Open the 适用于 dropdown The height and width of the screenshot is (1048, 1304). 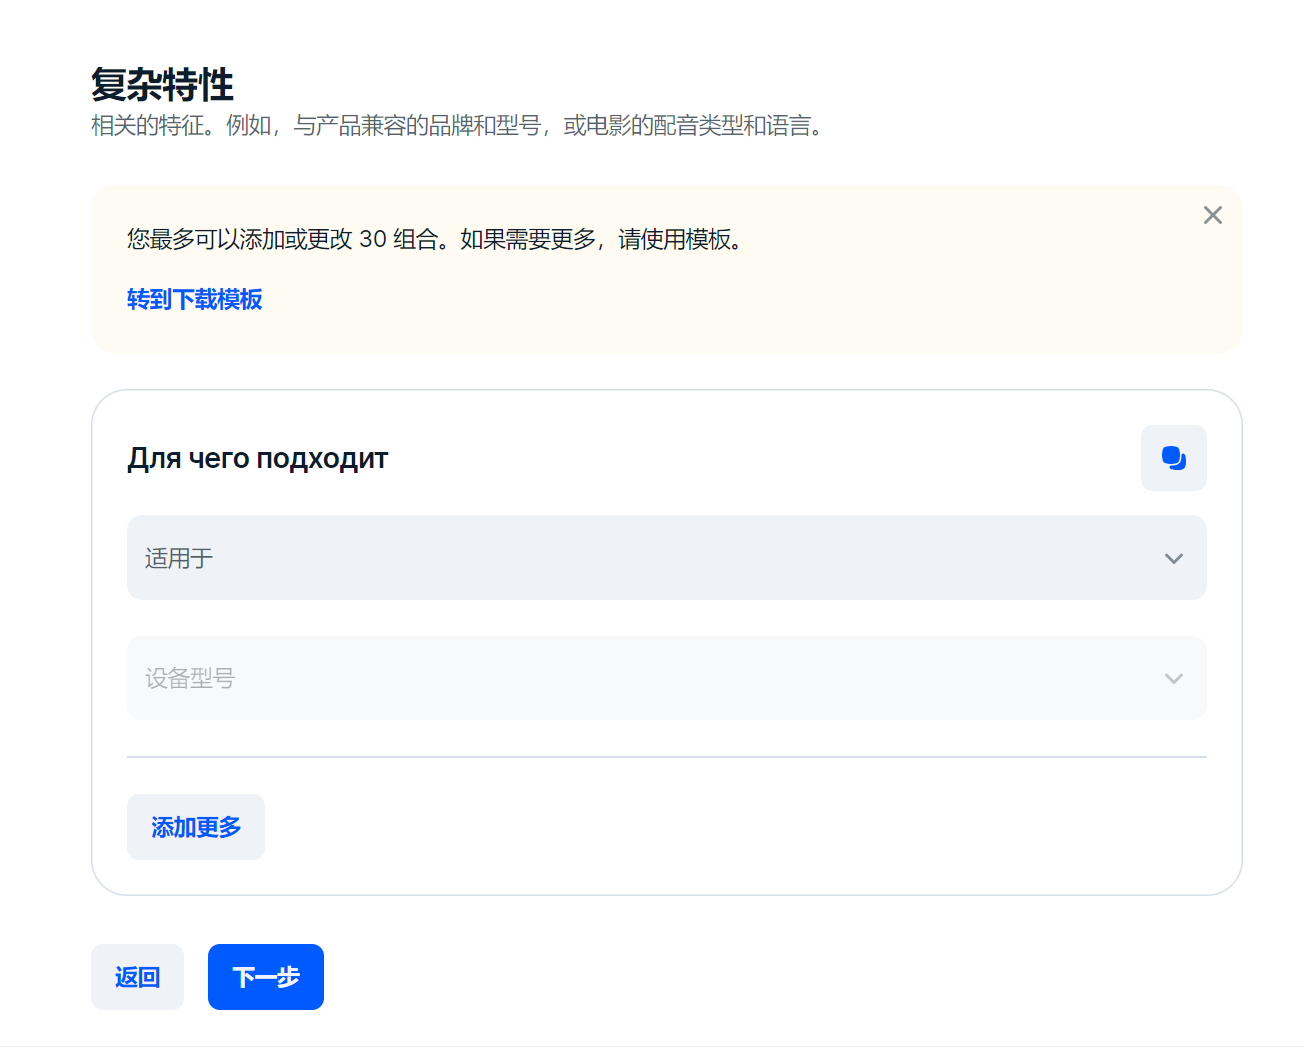click(666, 558)
